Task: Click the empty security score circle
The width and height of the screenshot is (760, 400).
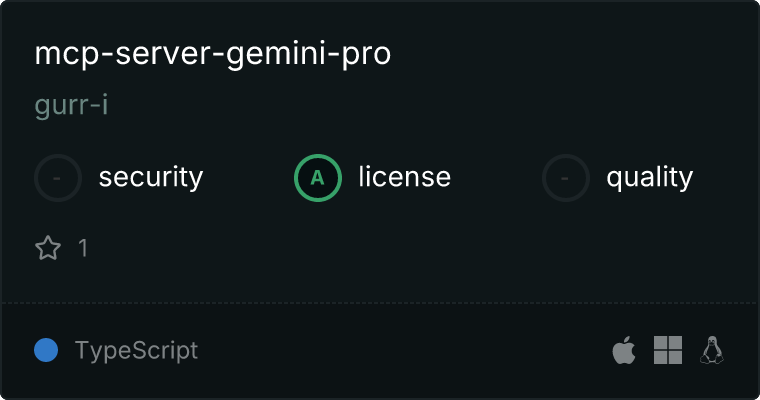Action: [x=58, y=178]
